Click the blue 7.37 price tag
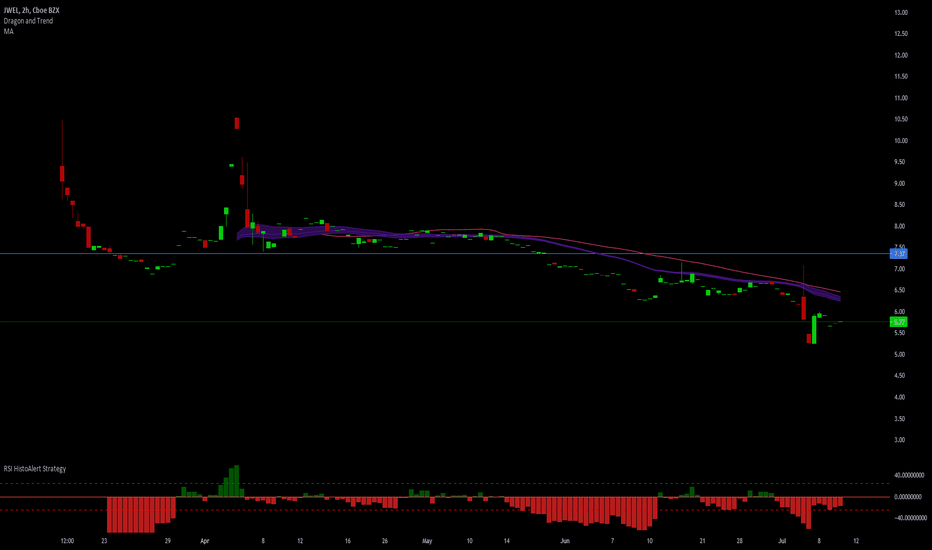Viewport: 932px width, 550px height. pyautogui.click(x=898, y=254)
